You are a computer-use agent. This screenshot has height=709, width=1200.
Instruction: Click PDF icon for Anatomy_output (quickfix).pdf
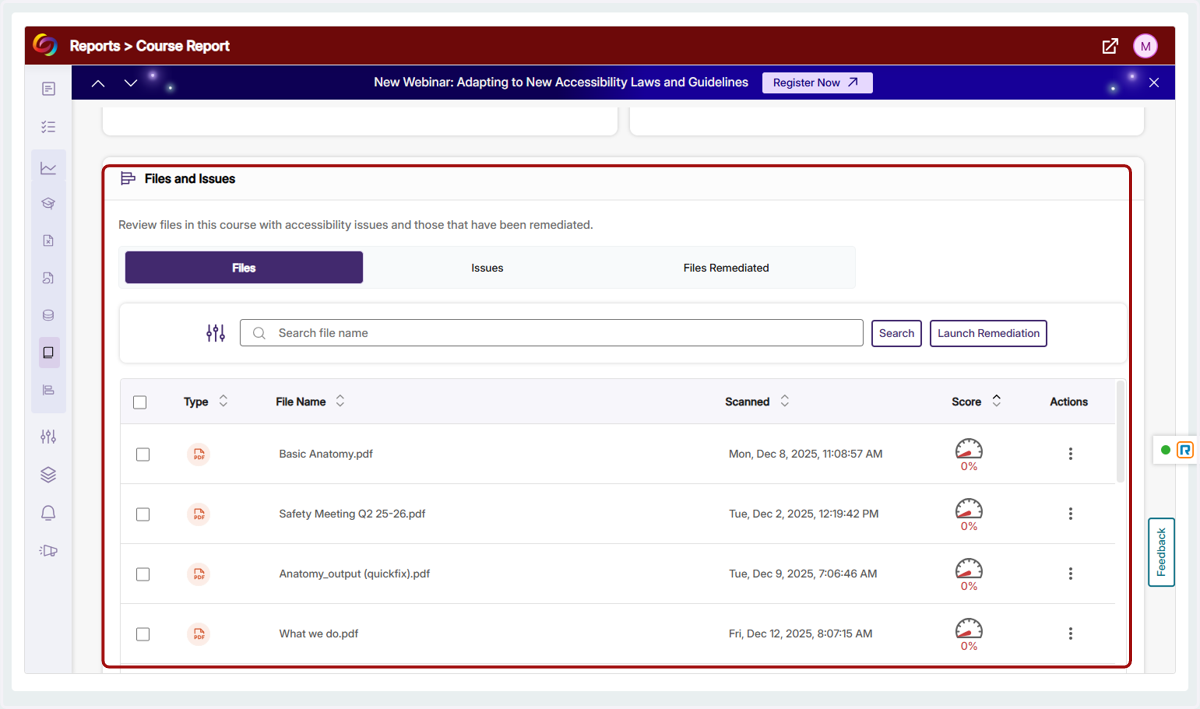tap(199, 574)
